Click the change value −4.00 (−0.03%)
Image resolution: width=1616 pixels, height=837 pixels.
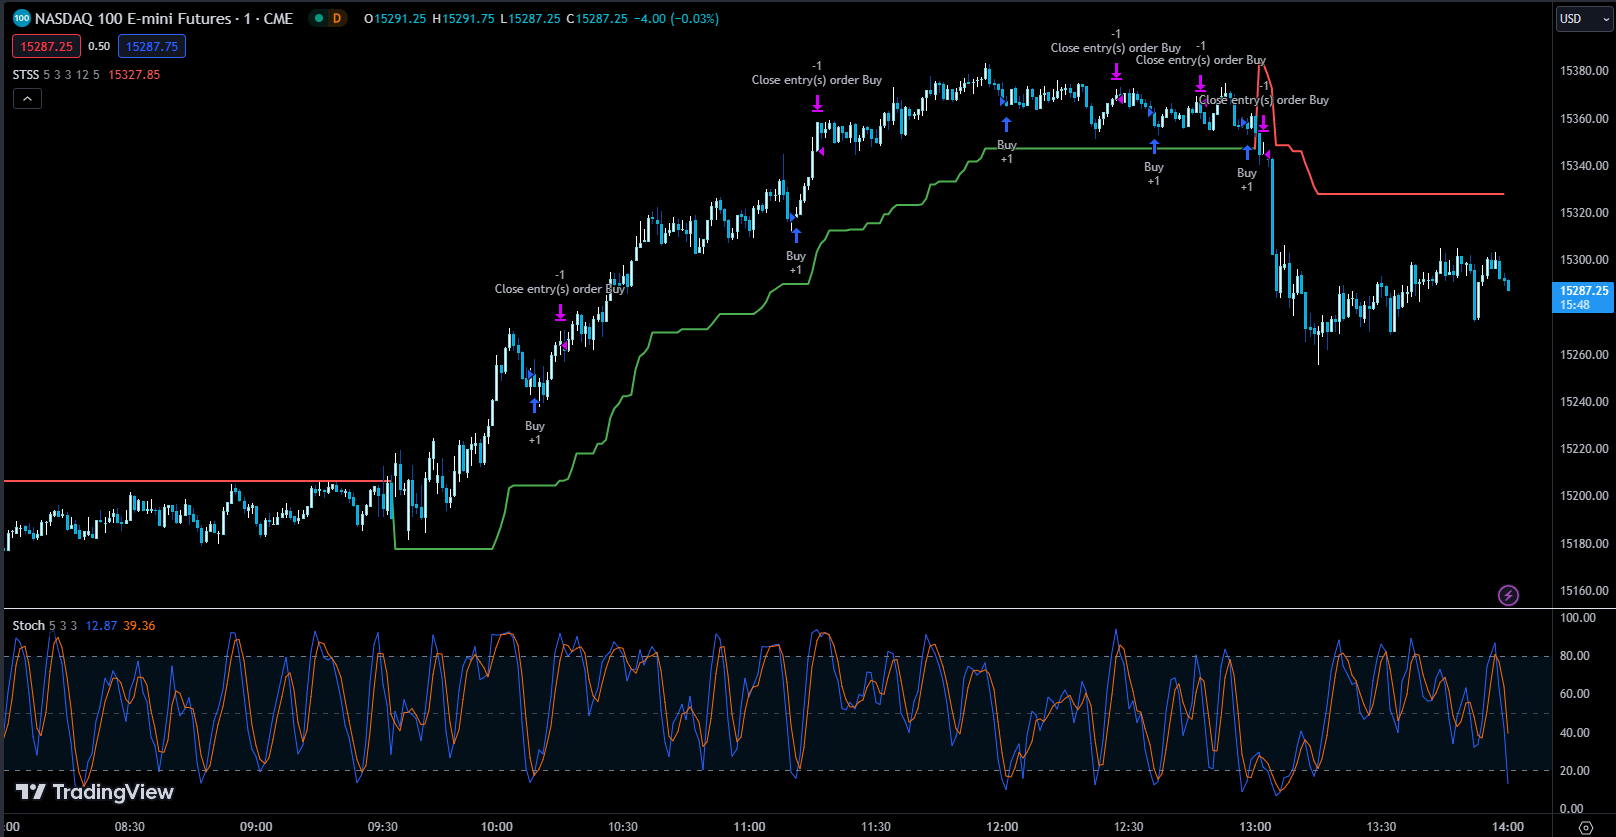click(x=676, y=19)
